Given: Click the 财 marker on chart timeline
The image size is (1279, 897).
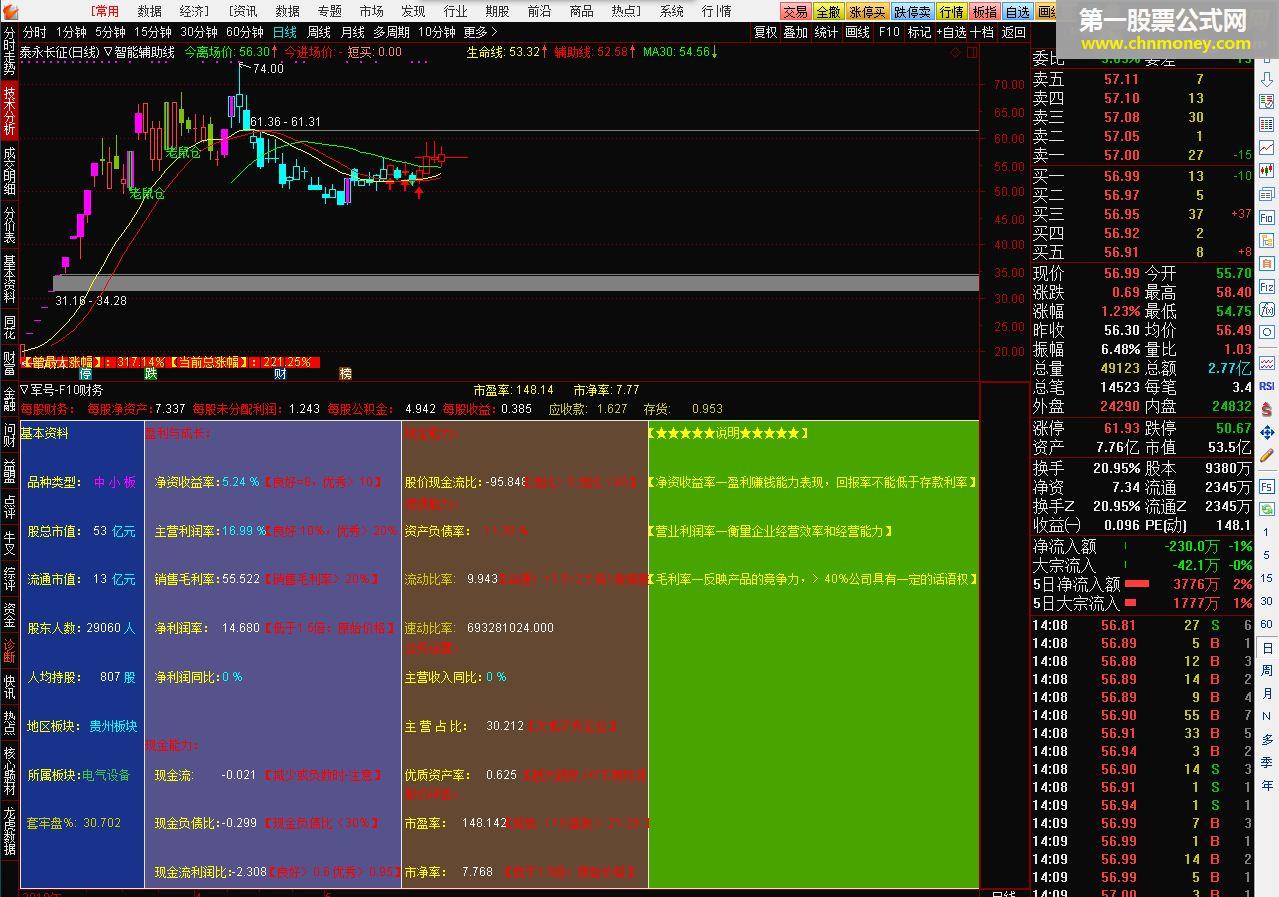Looking at the screenshot, I should 281,373.
